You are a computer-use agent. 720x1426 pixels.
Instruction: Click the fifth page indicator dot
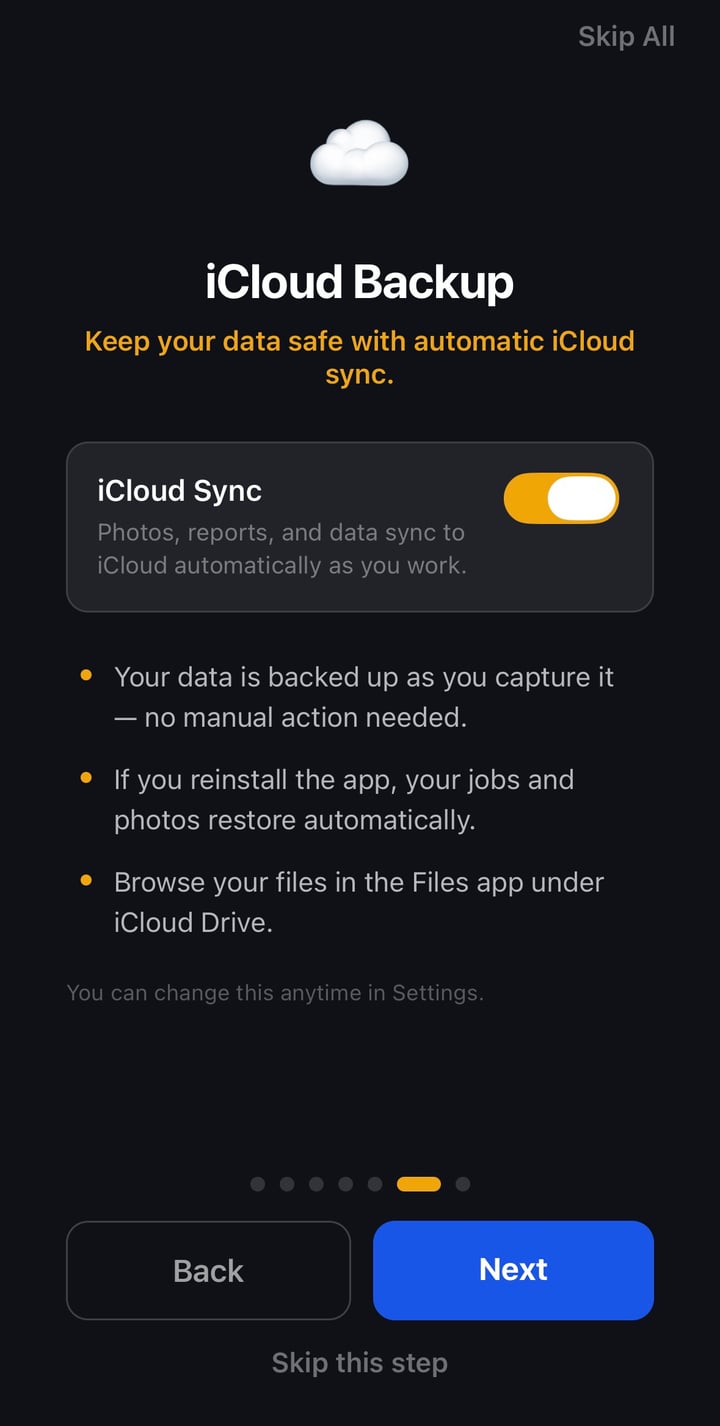coord(376,1183)
